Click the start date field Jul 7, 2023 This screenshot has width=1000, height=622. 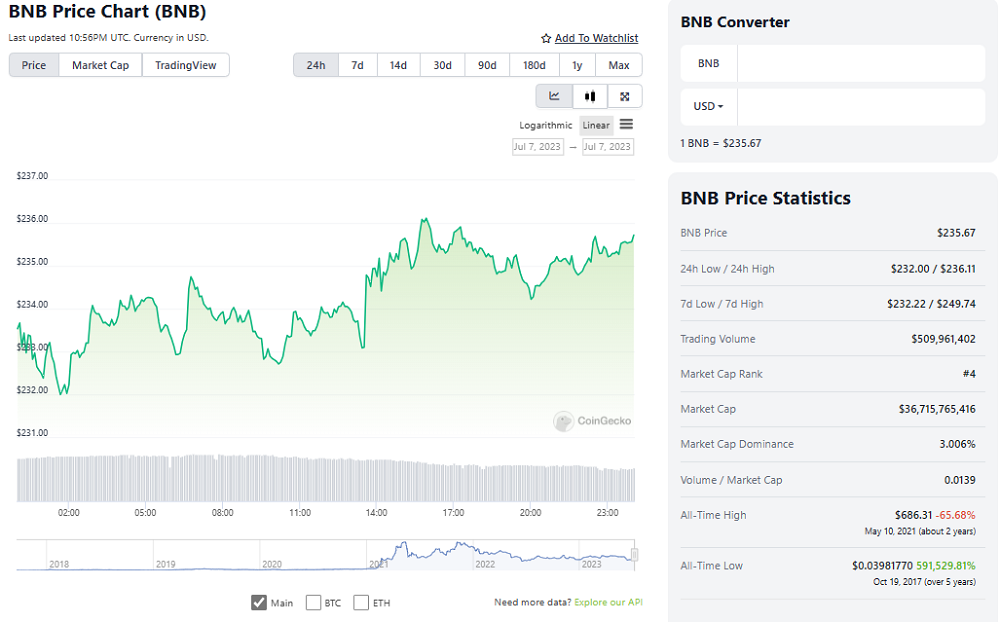[538, 147]
